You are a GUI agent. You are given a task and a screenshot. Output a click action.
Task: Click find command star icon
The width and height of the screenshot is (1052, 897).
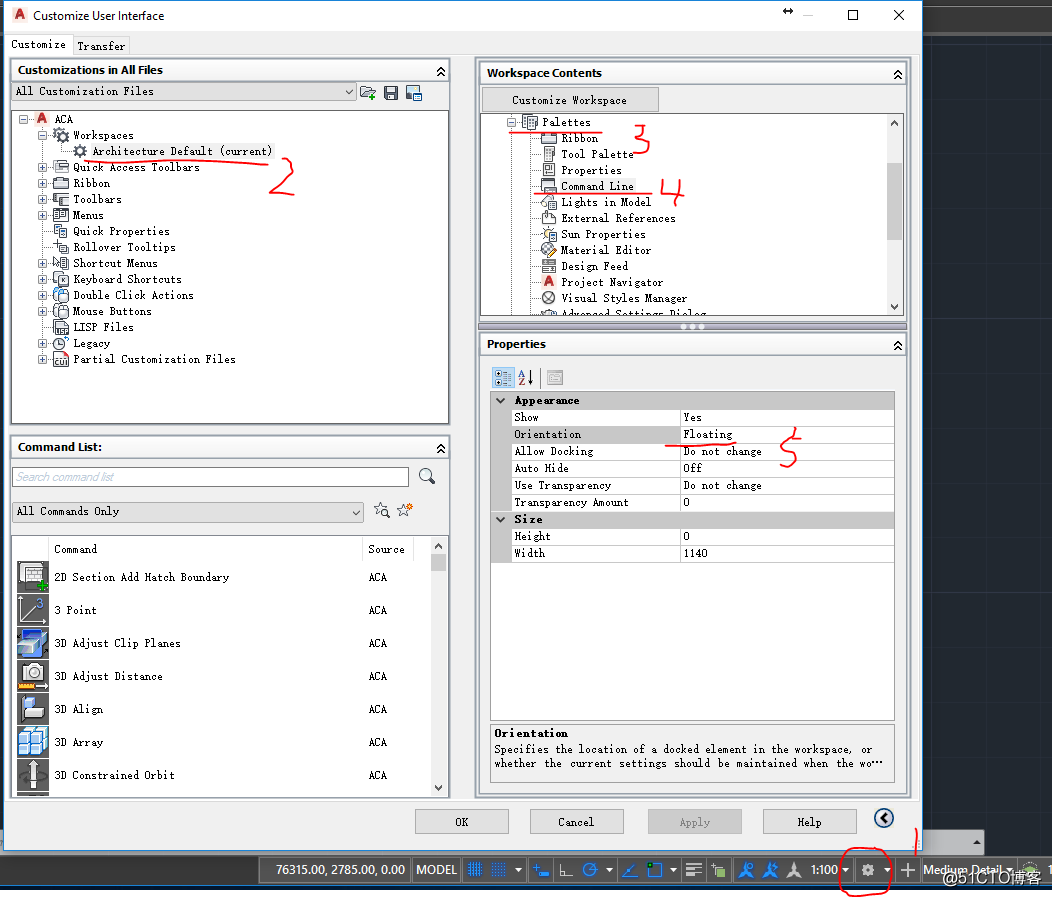click(x=381, y=511)
